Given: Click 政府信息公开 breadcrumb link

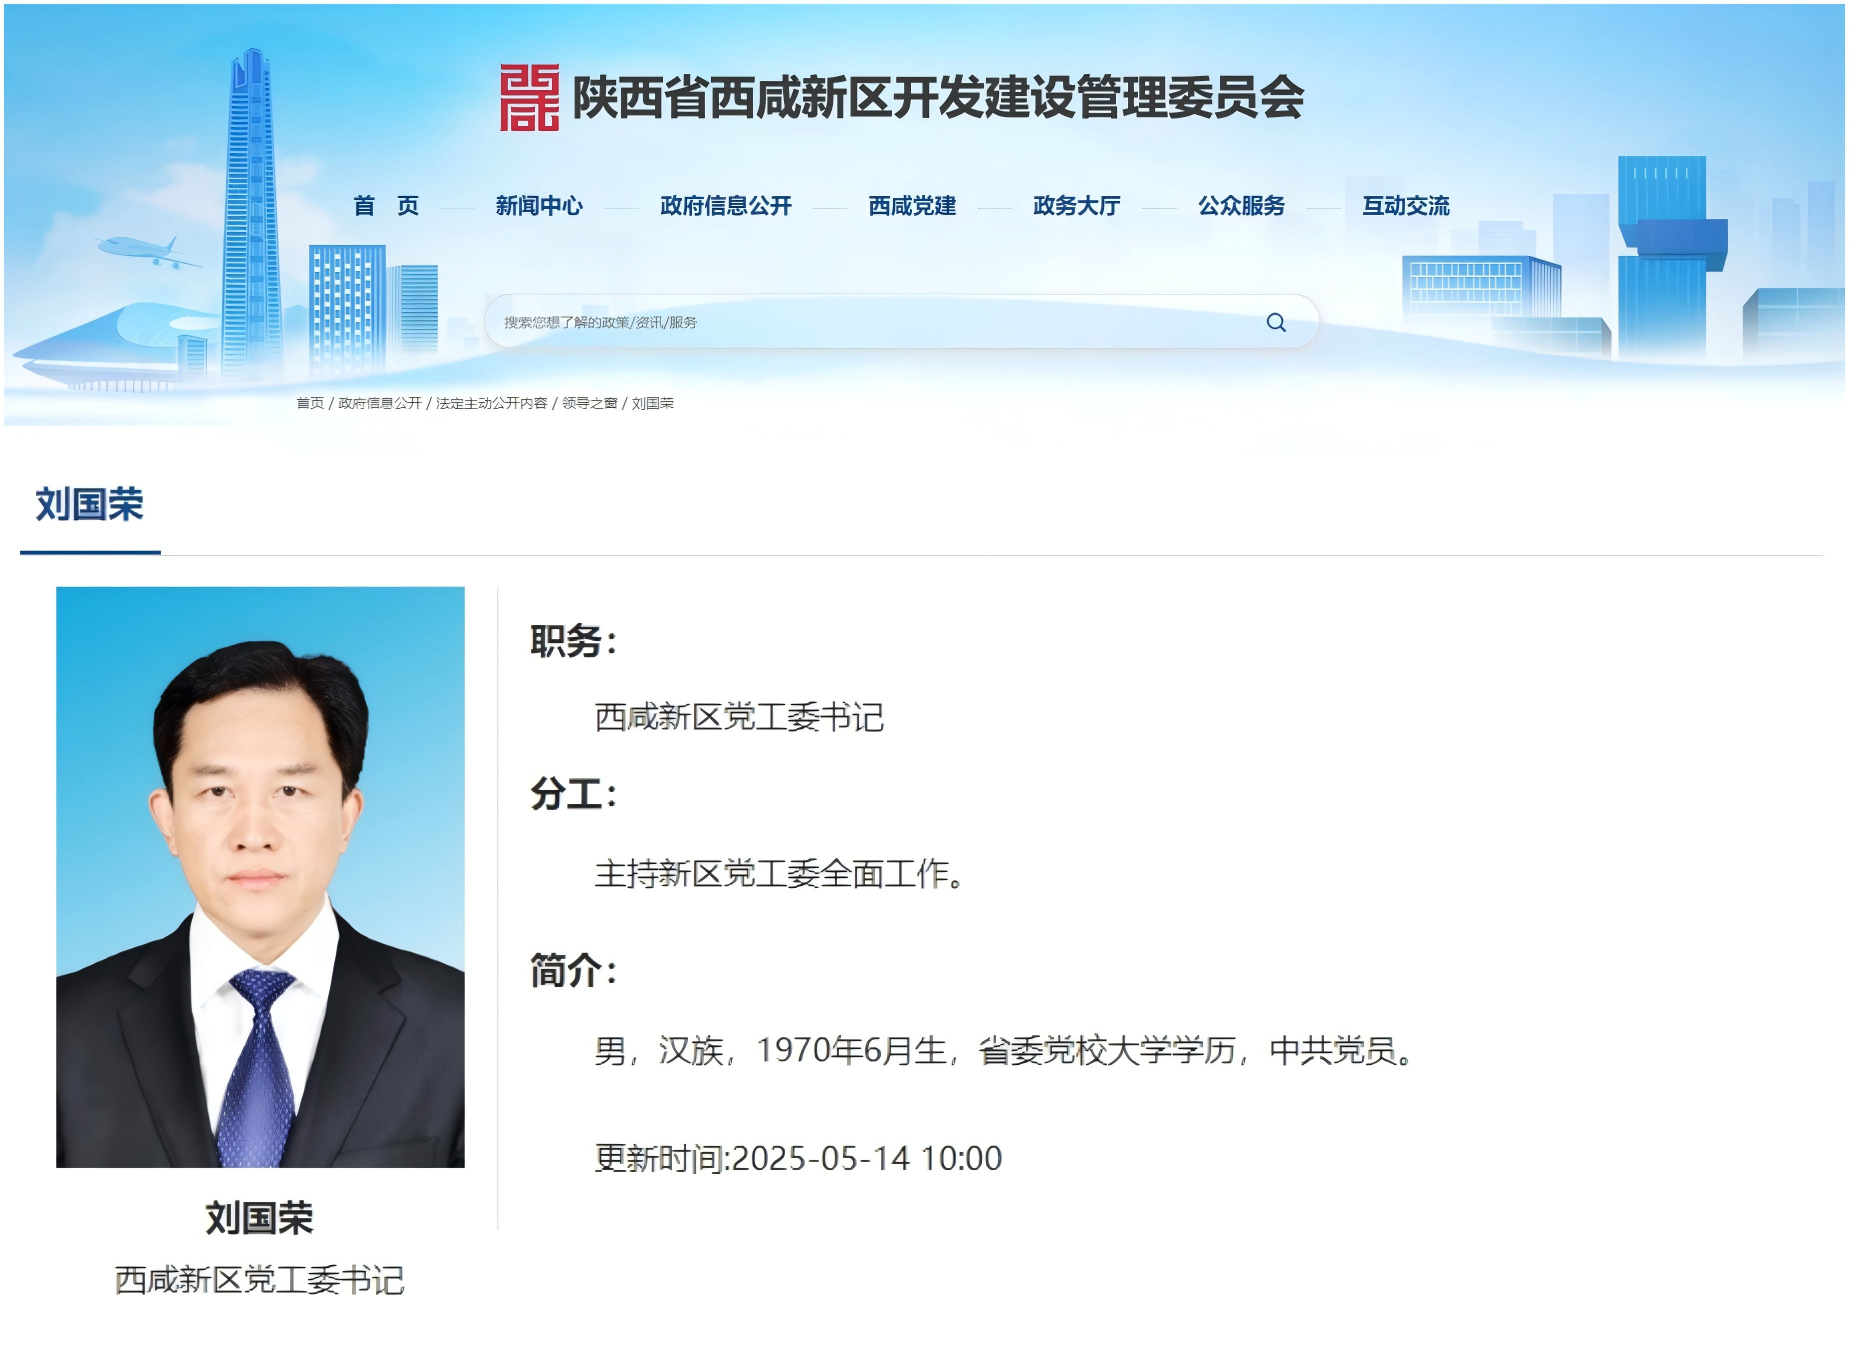Looking at the screenshot, I should 380,403.
